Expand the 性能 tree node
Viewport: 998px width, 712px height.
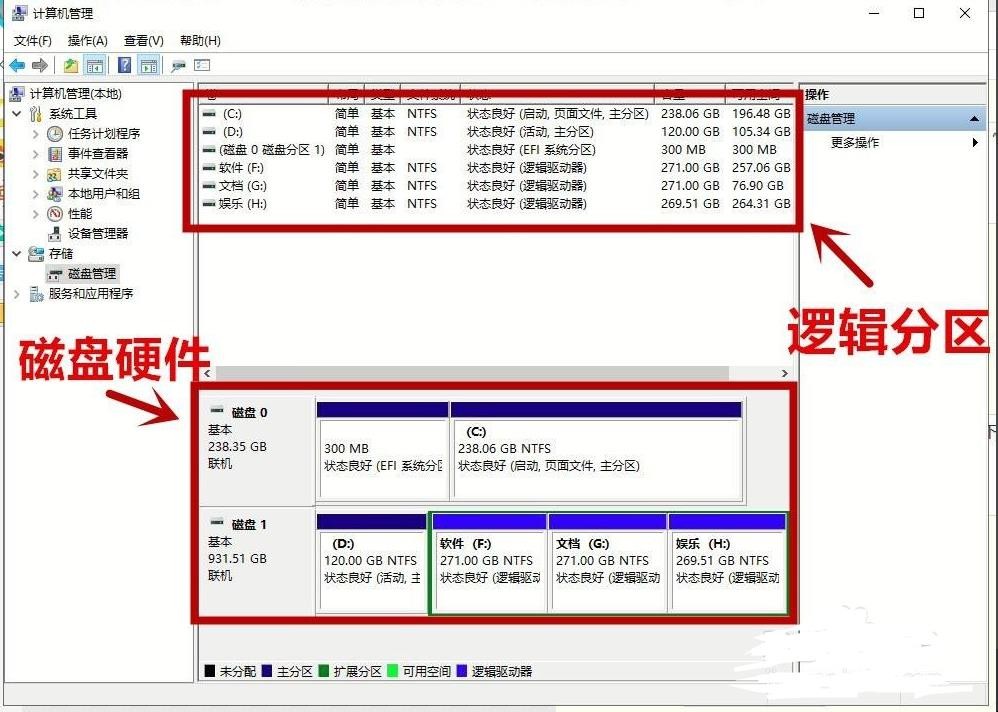(36, 214)
